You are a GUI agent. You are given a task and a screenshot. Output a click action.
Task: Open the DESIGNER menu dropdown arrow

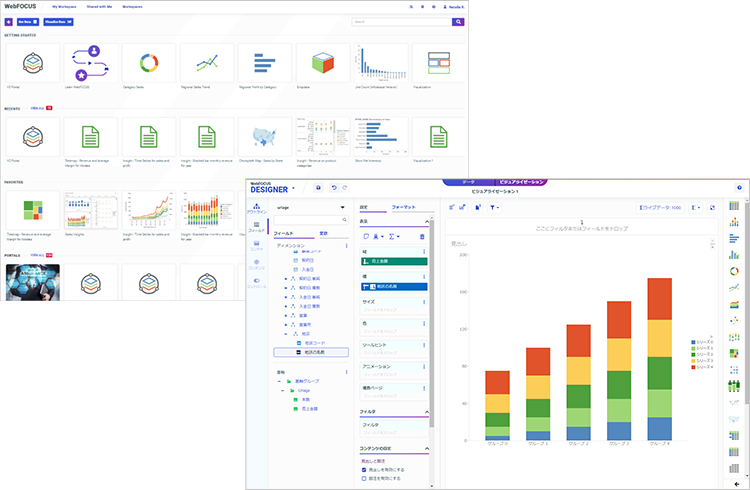click(293, 189)
